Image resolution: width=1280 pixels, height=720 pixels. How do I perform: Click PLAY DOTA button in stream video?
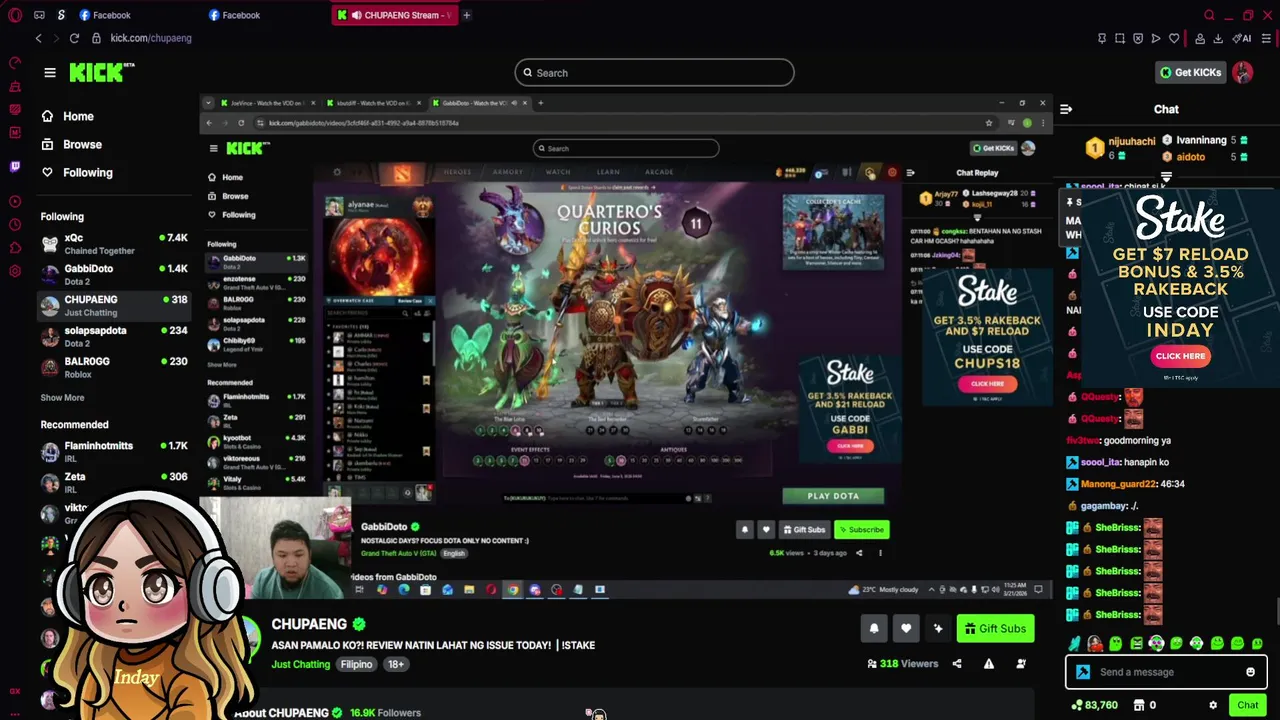tap(833, 496)
